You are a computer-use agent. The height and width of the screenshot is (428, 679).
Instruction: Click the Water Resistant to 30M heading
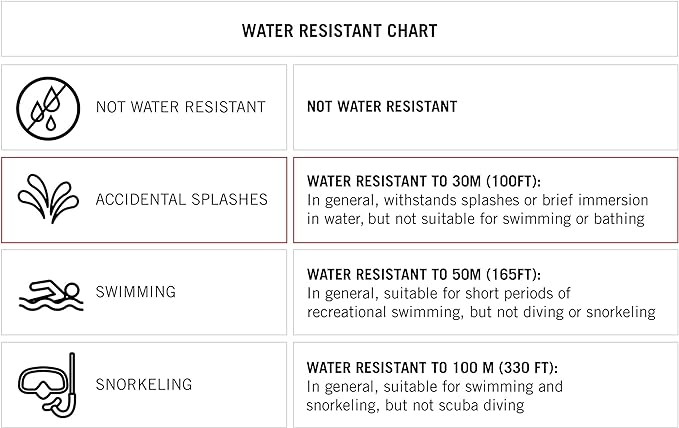424,182
